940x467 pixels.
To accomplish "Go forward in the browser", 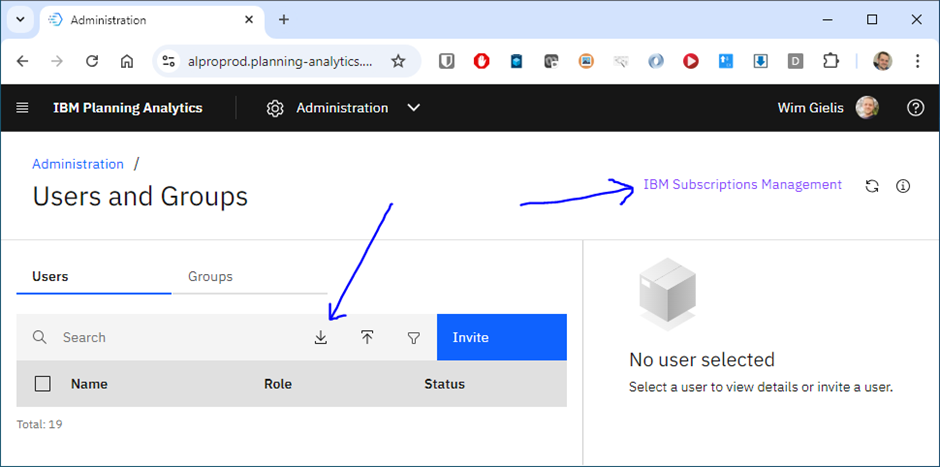I will 57,61.
